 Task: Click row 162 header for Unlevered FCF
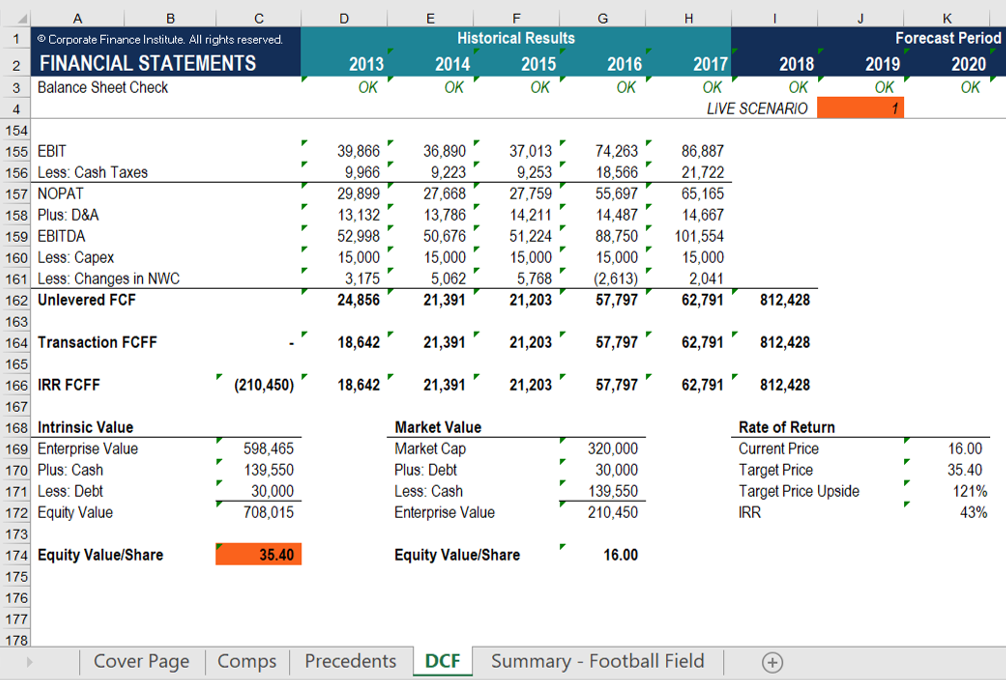click(x=16, y=299)
